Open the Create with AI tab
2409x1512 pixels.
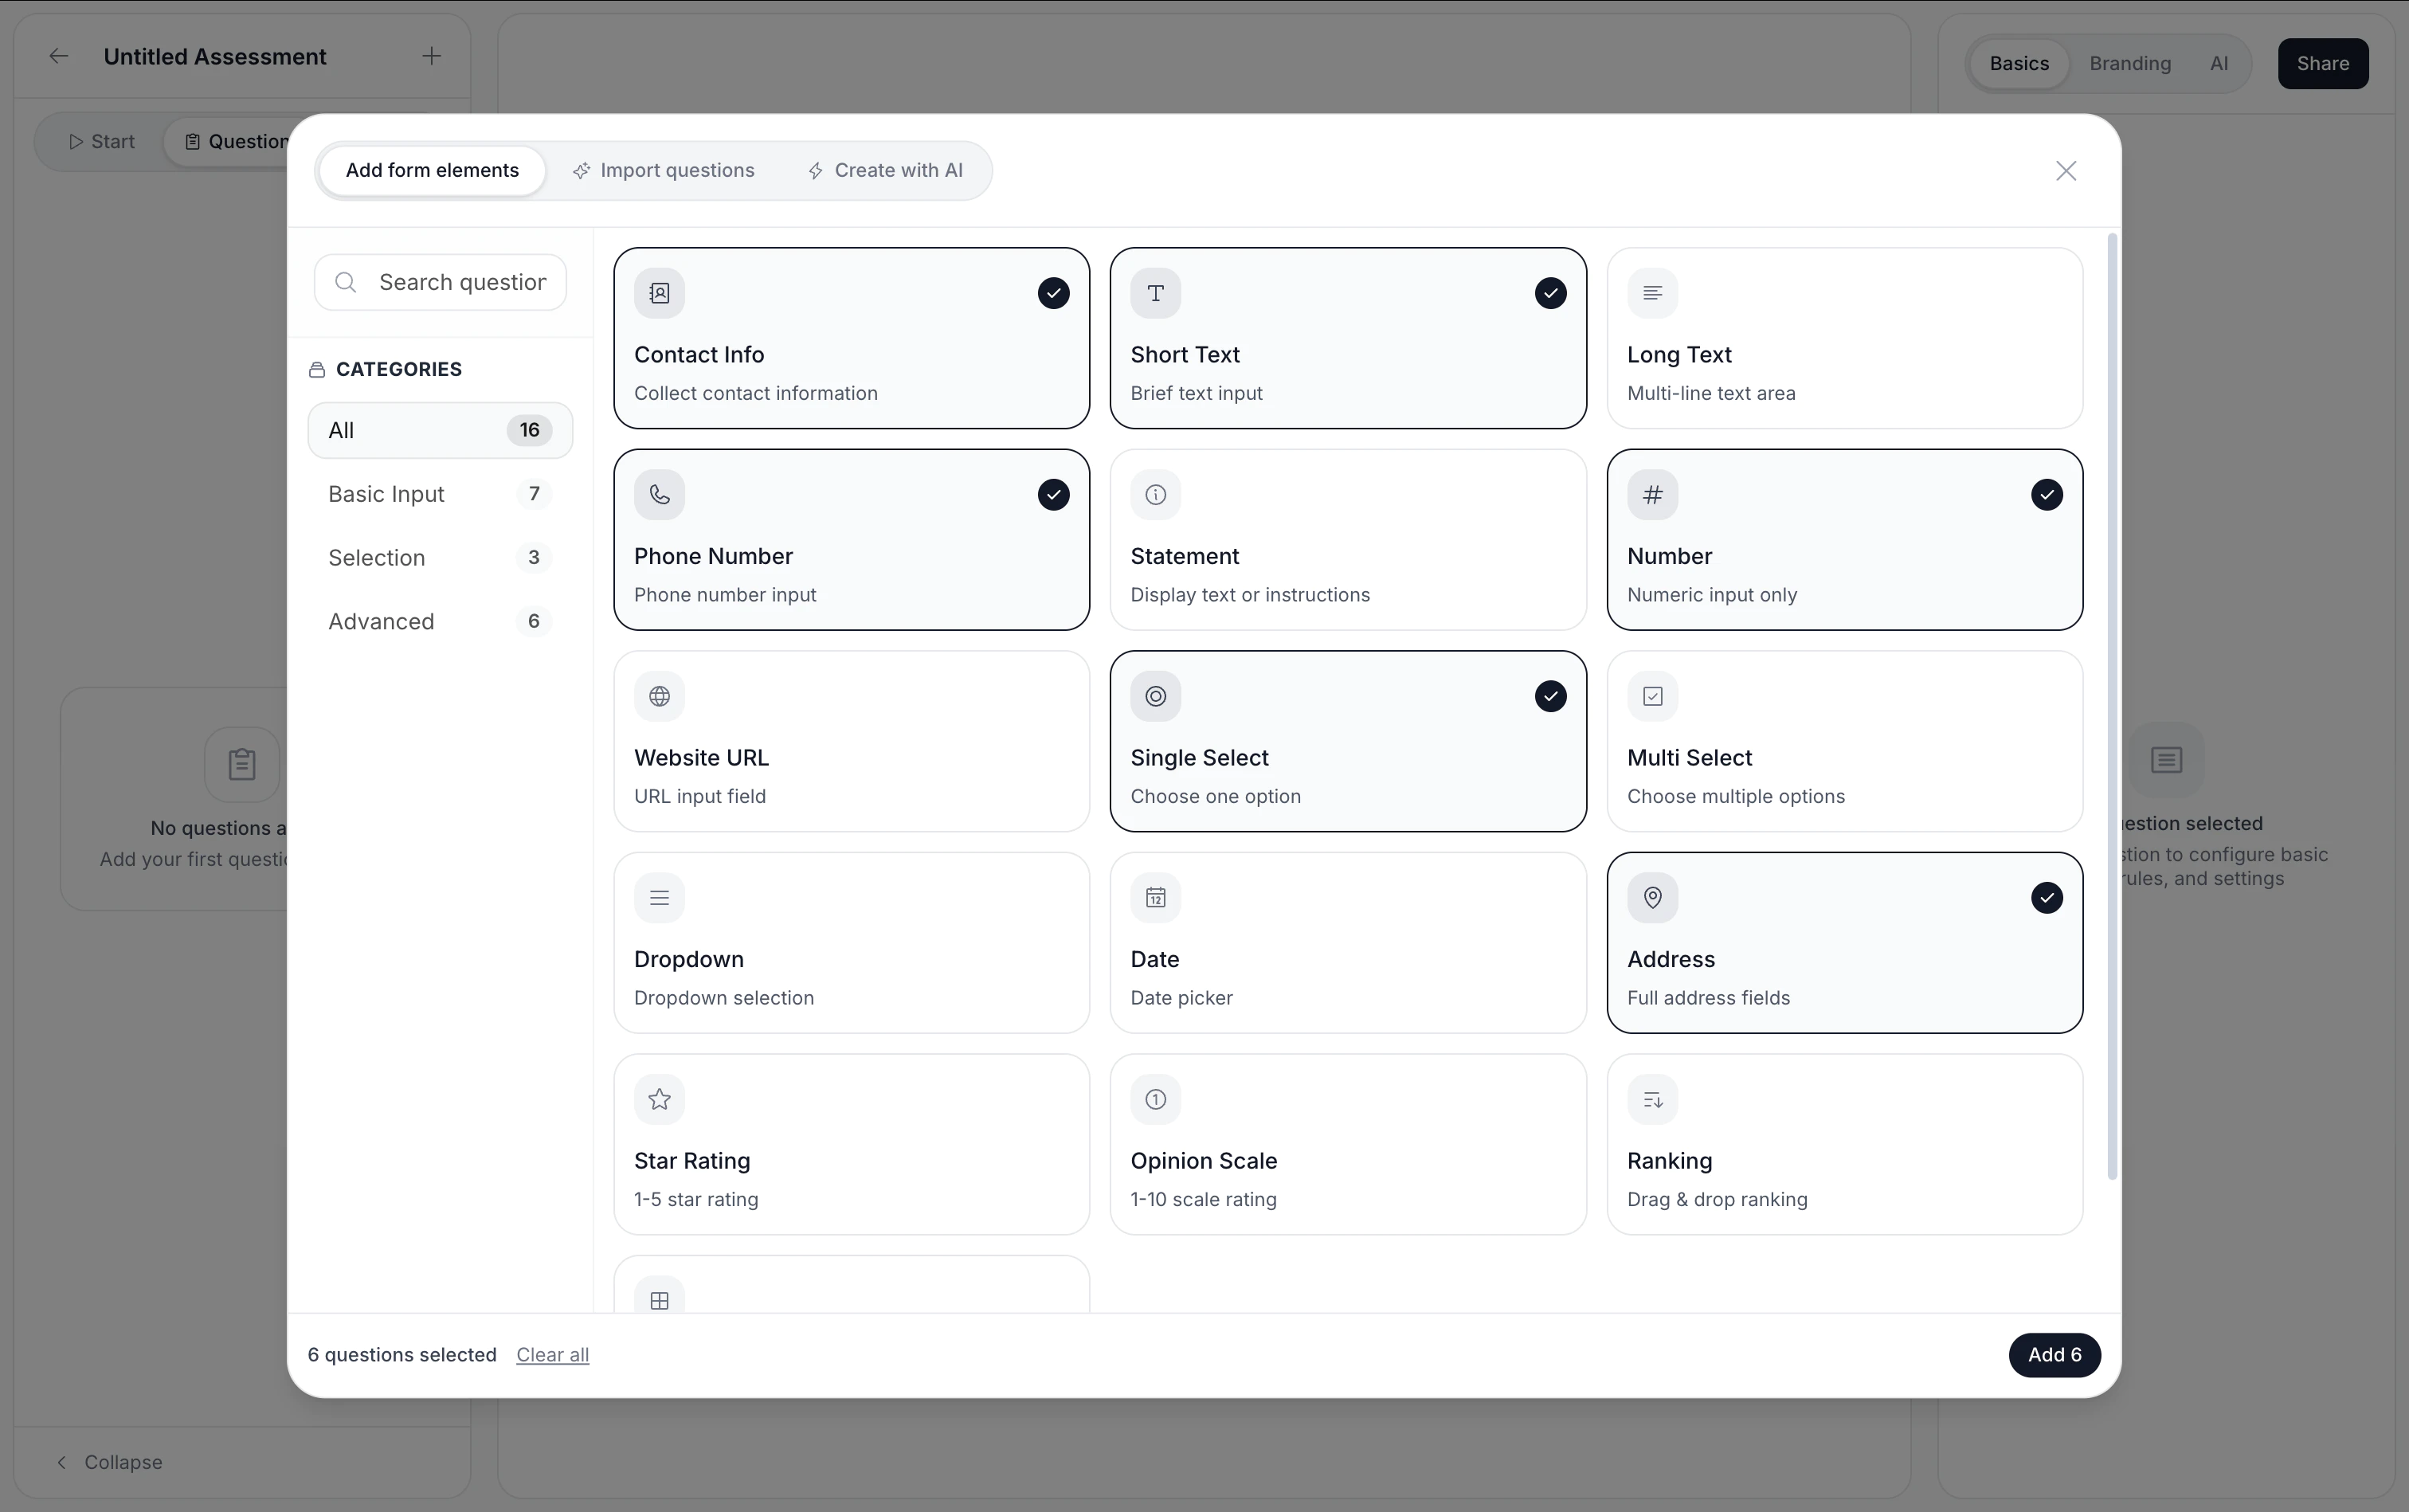[885, 170]
